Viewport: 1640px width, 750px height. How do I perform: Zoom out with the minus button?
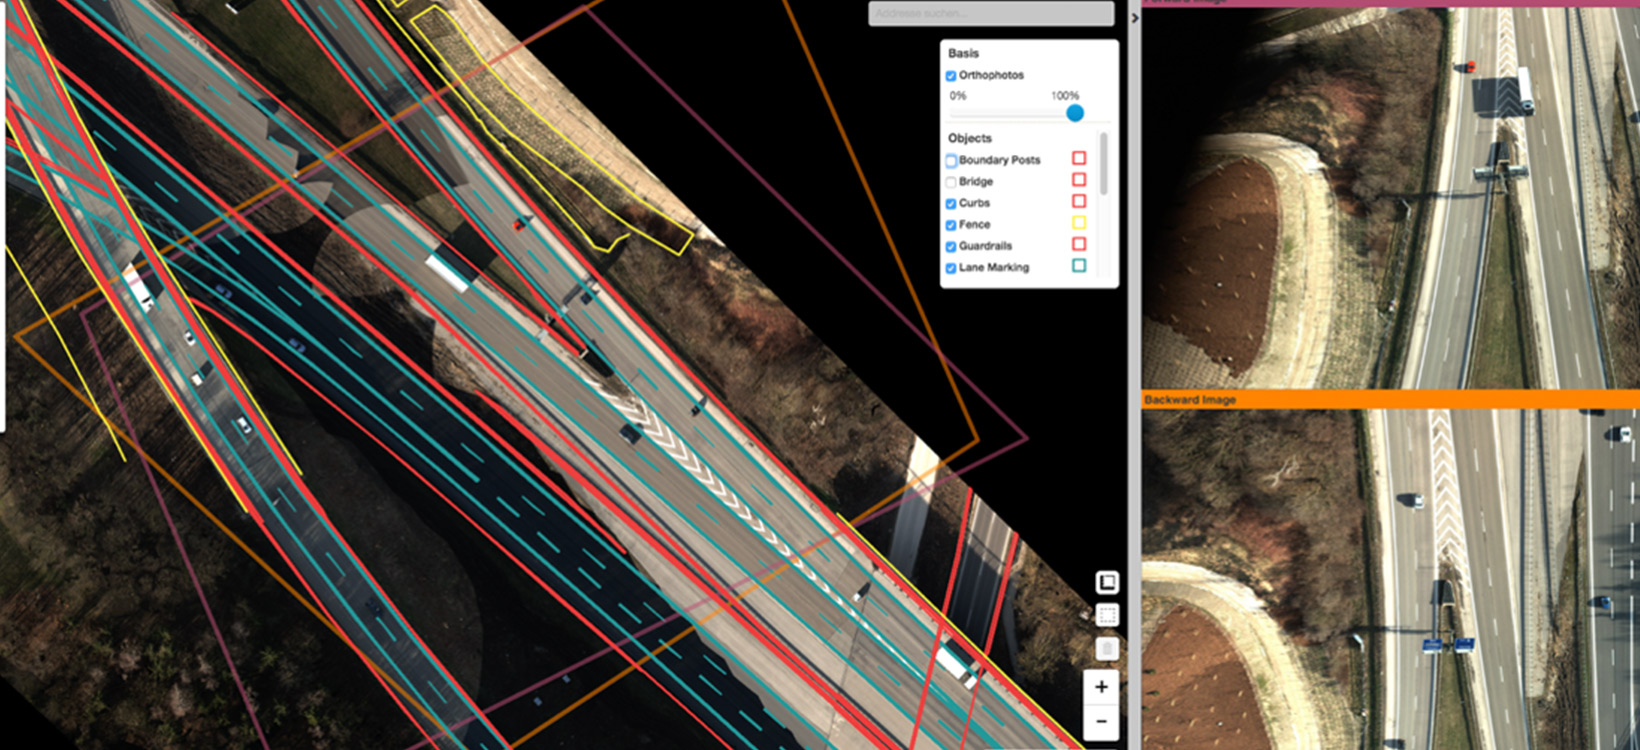point(1101,721)
